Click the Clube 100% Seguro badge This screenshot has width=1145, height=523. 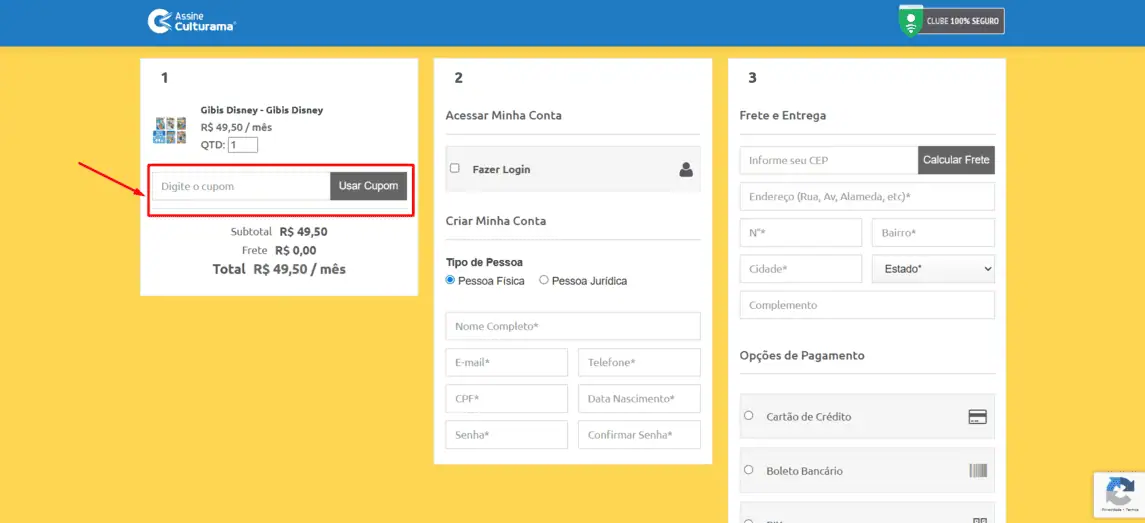coord(951,20)
